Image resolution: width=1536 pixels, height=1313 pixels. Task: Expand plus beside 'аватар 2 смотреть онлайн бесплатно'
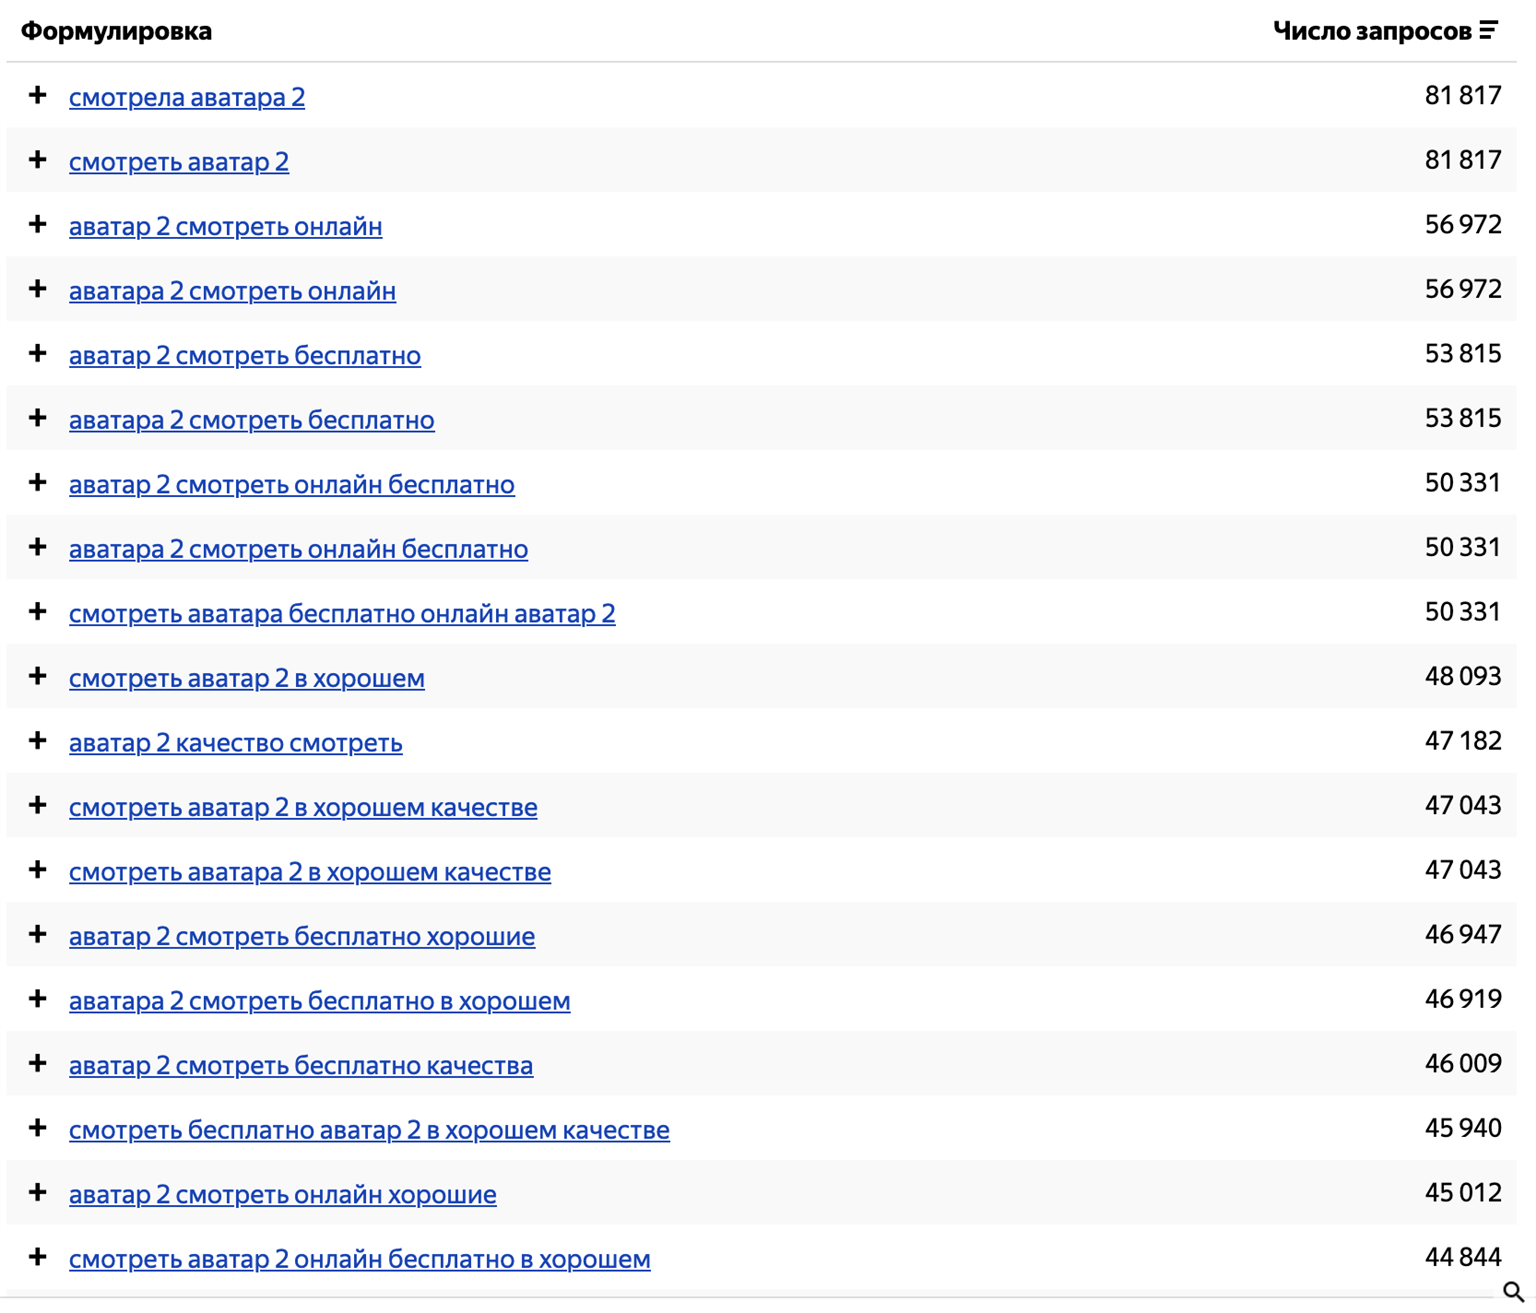[37, 482]
